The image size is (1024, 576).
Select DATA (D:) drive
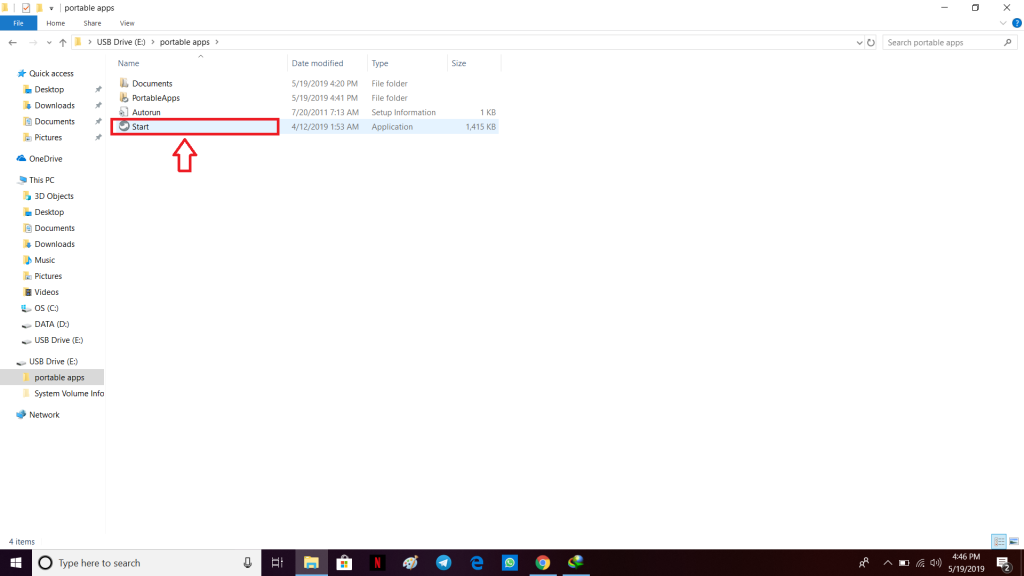coord(52,324)
